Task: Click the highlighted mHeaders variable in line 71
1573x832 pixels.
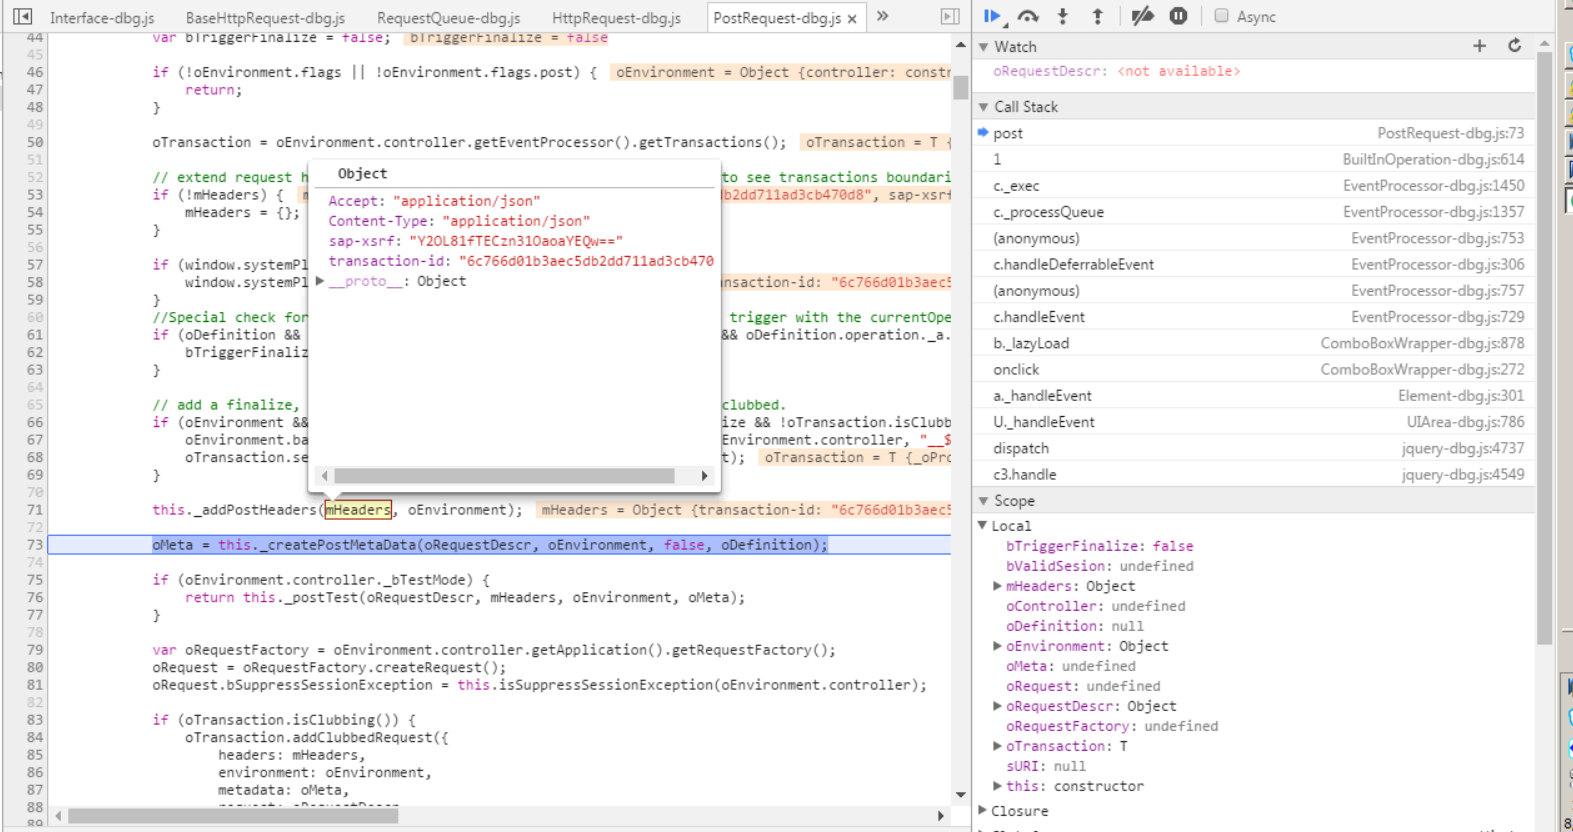Action: pyautogui.click(x=358, y=510)
